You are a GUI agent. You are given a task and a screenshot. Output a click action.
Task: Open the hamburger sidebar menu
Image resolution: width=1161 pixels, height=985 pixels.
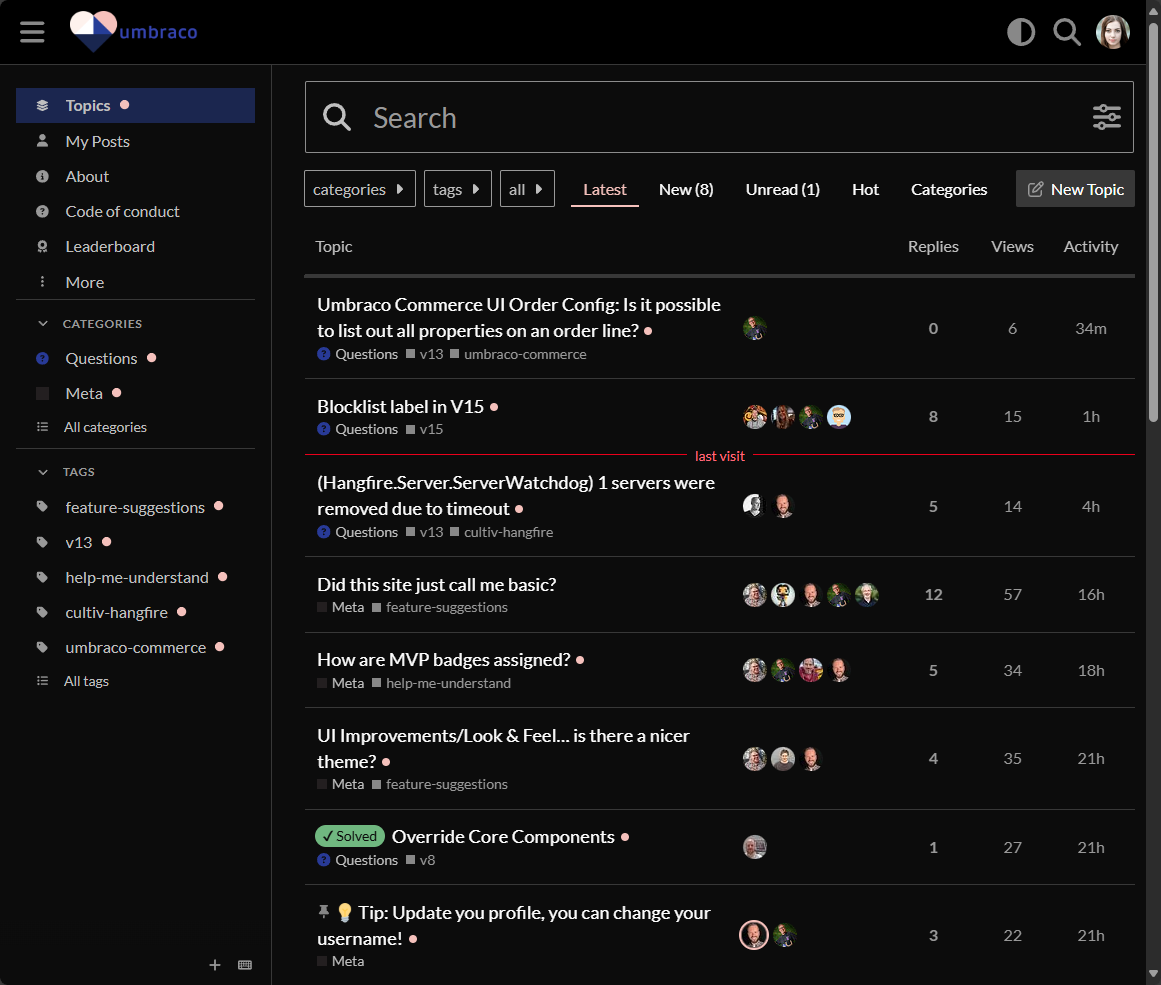click(32, 32)
